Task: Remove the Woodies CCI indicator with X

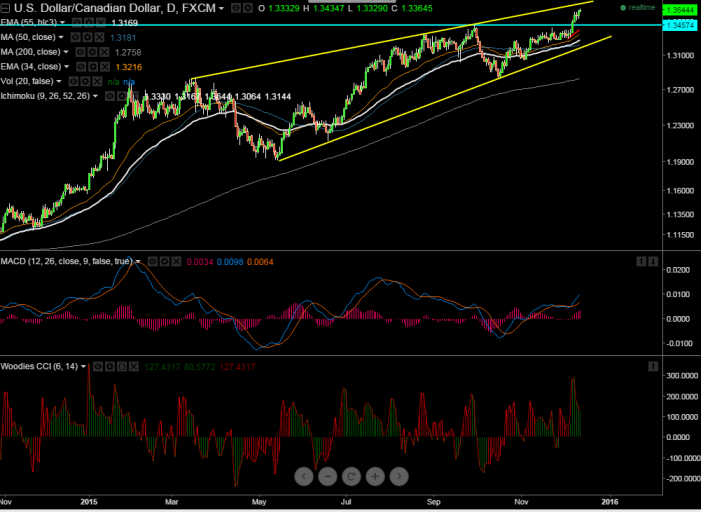Action: coord(134,367)
